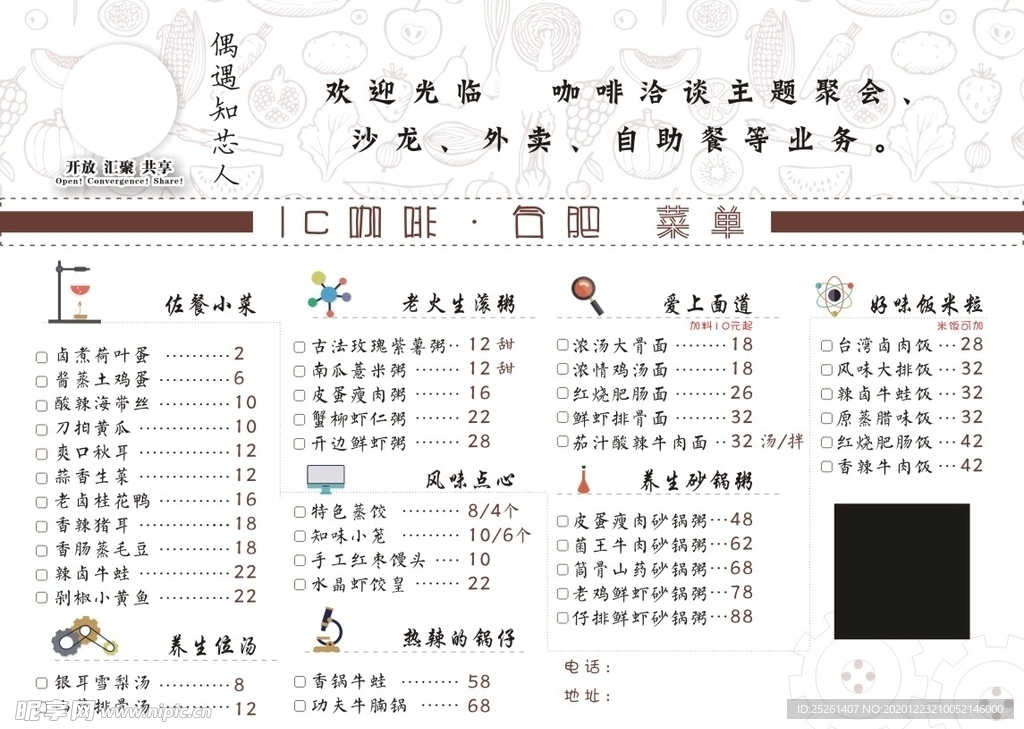The width and height of the screenshot is (1024, 729).
Task: Tick the 古法玫瑰紫薯粥 checkbox
Action: pos(300,347)
